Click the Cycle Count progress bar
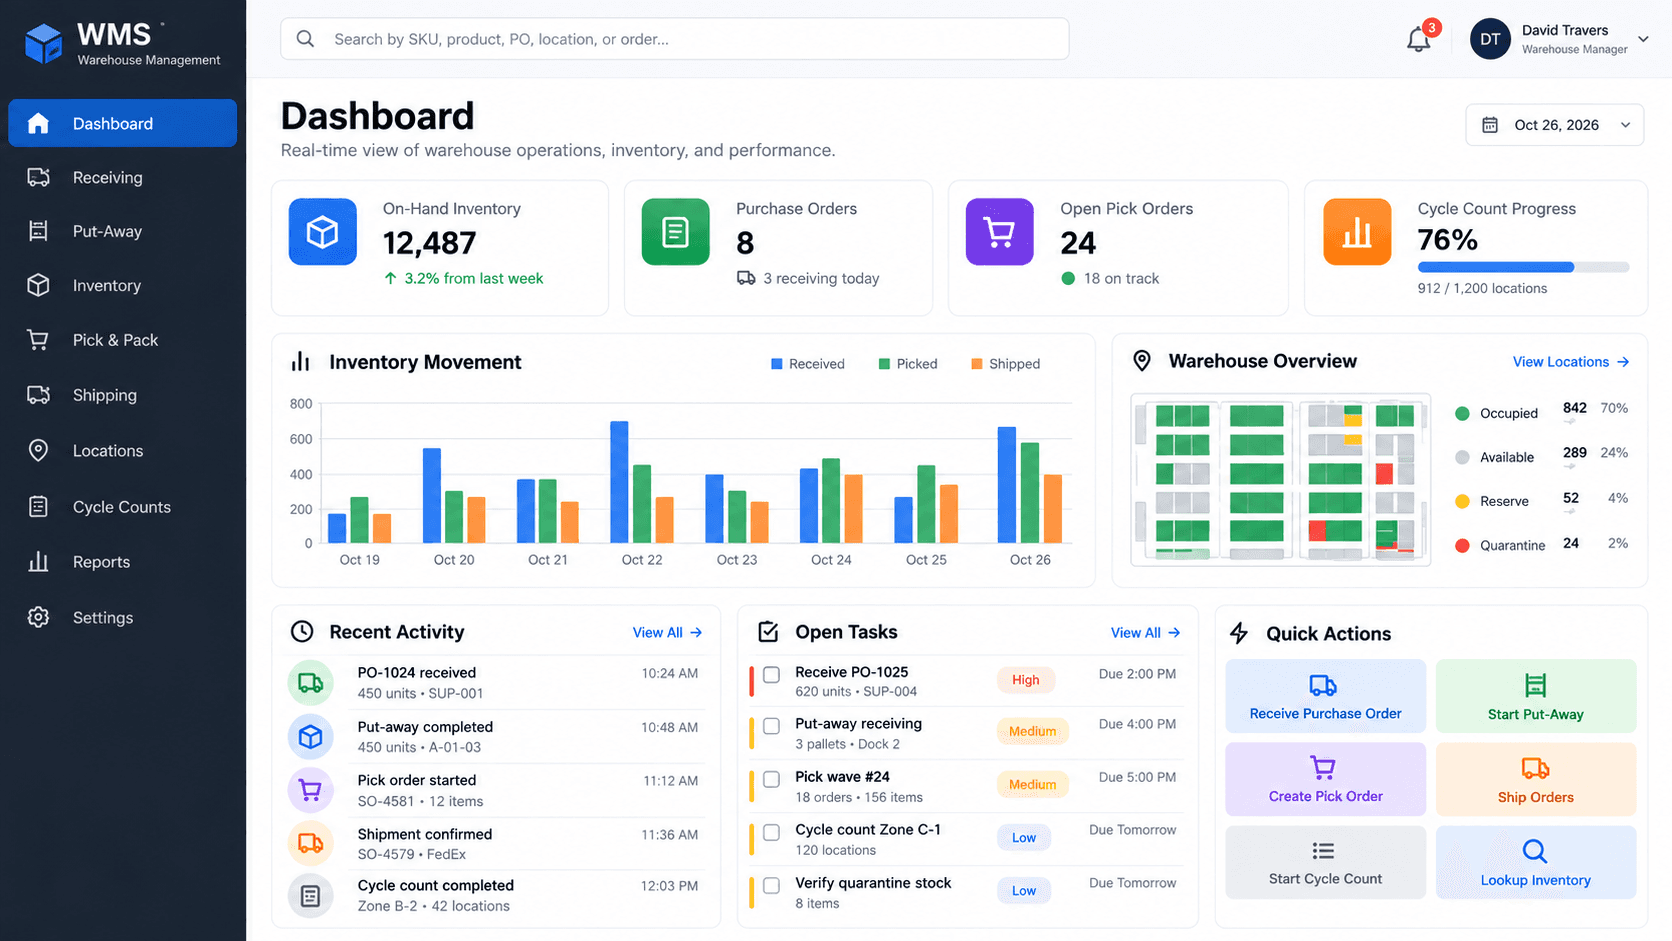Image resolution: width=1672 pixels, height=941 pixels. click(x=1523, y=267)
